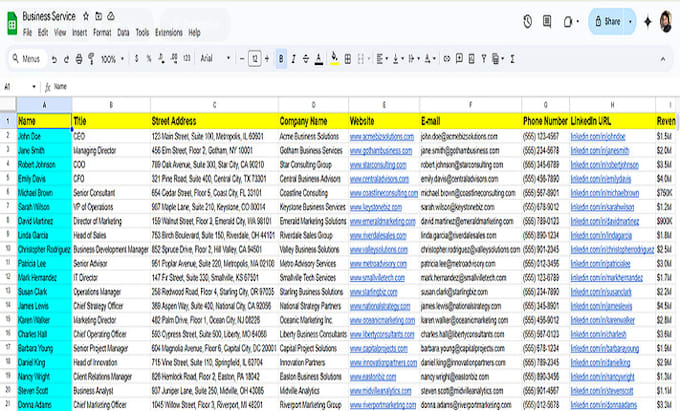Insert a comment from the toolbar

(459, 59)
